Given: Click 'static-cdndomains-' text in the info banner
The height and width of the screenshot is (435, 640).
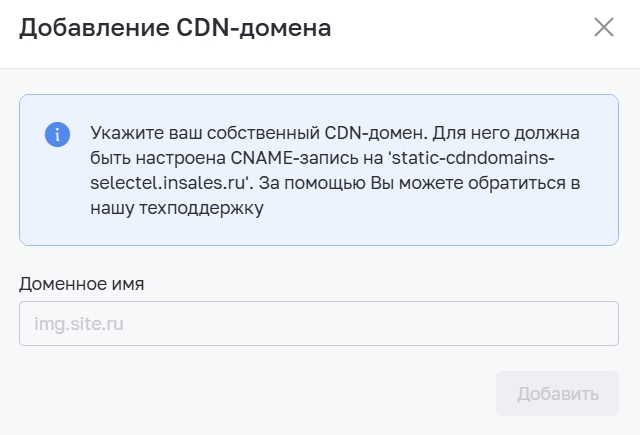Looking at the screenshot, I should [x=473, y=158].
